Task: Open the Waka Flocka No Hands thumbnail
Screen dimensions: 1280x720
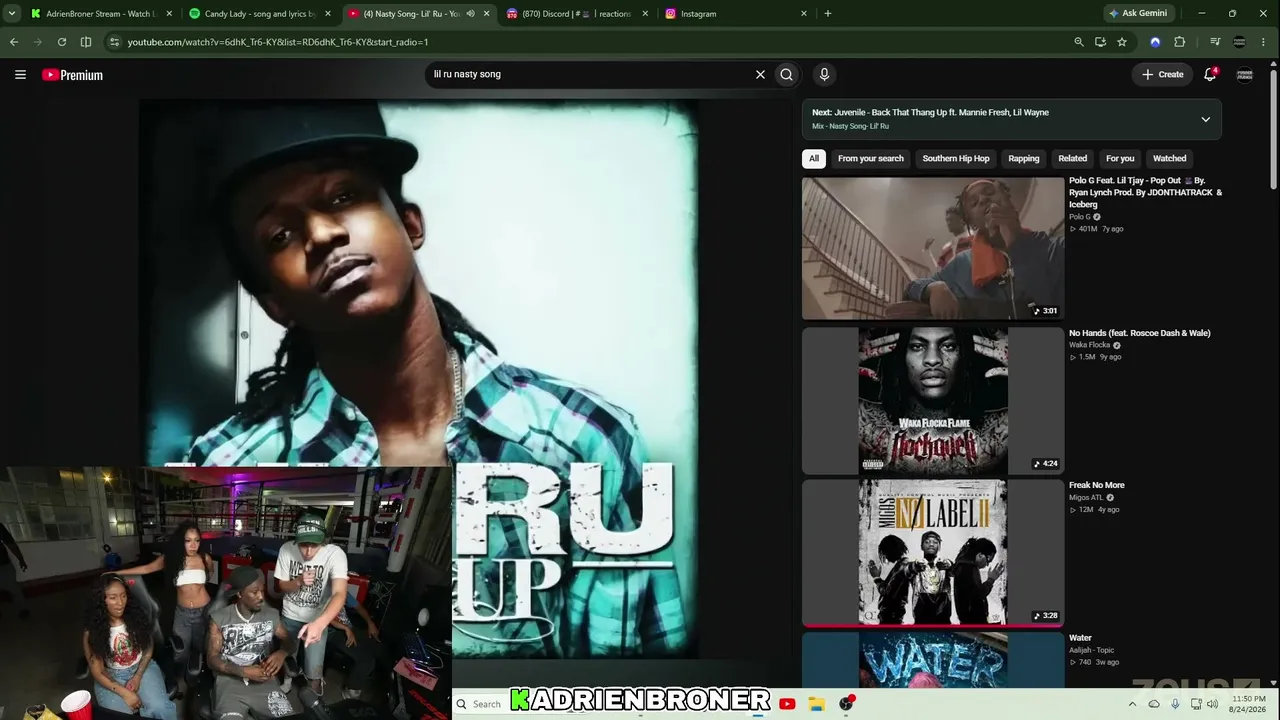Action: click(933, 400)
